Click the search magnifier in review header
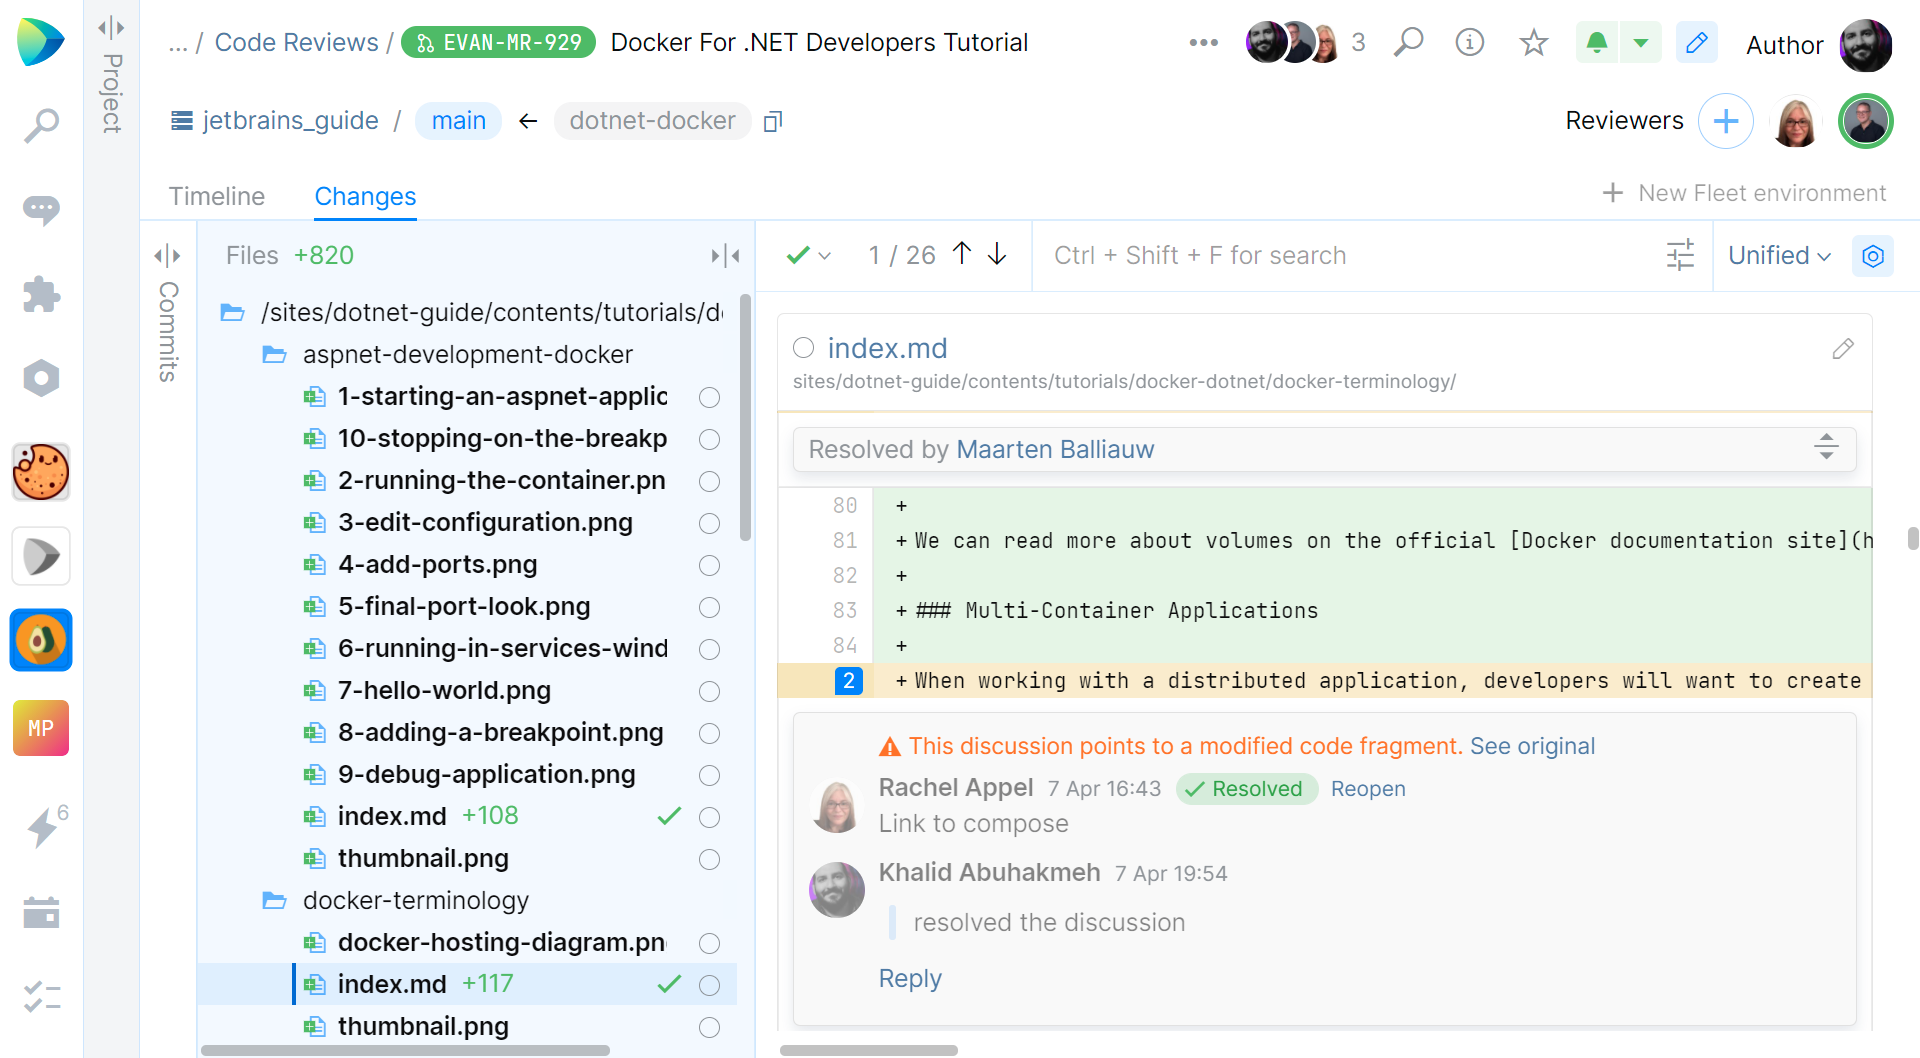The image size is (1920, 1058). 1408,42
